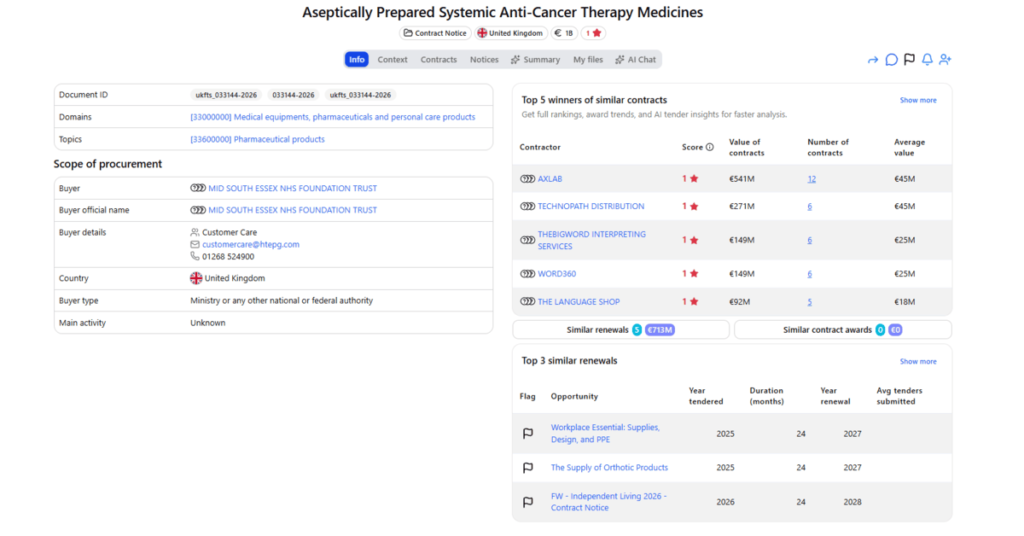The image size is (1024, 536).
Task: Open the Pharmaceutical products topic link
Action: tap(257, 139)
